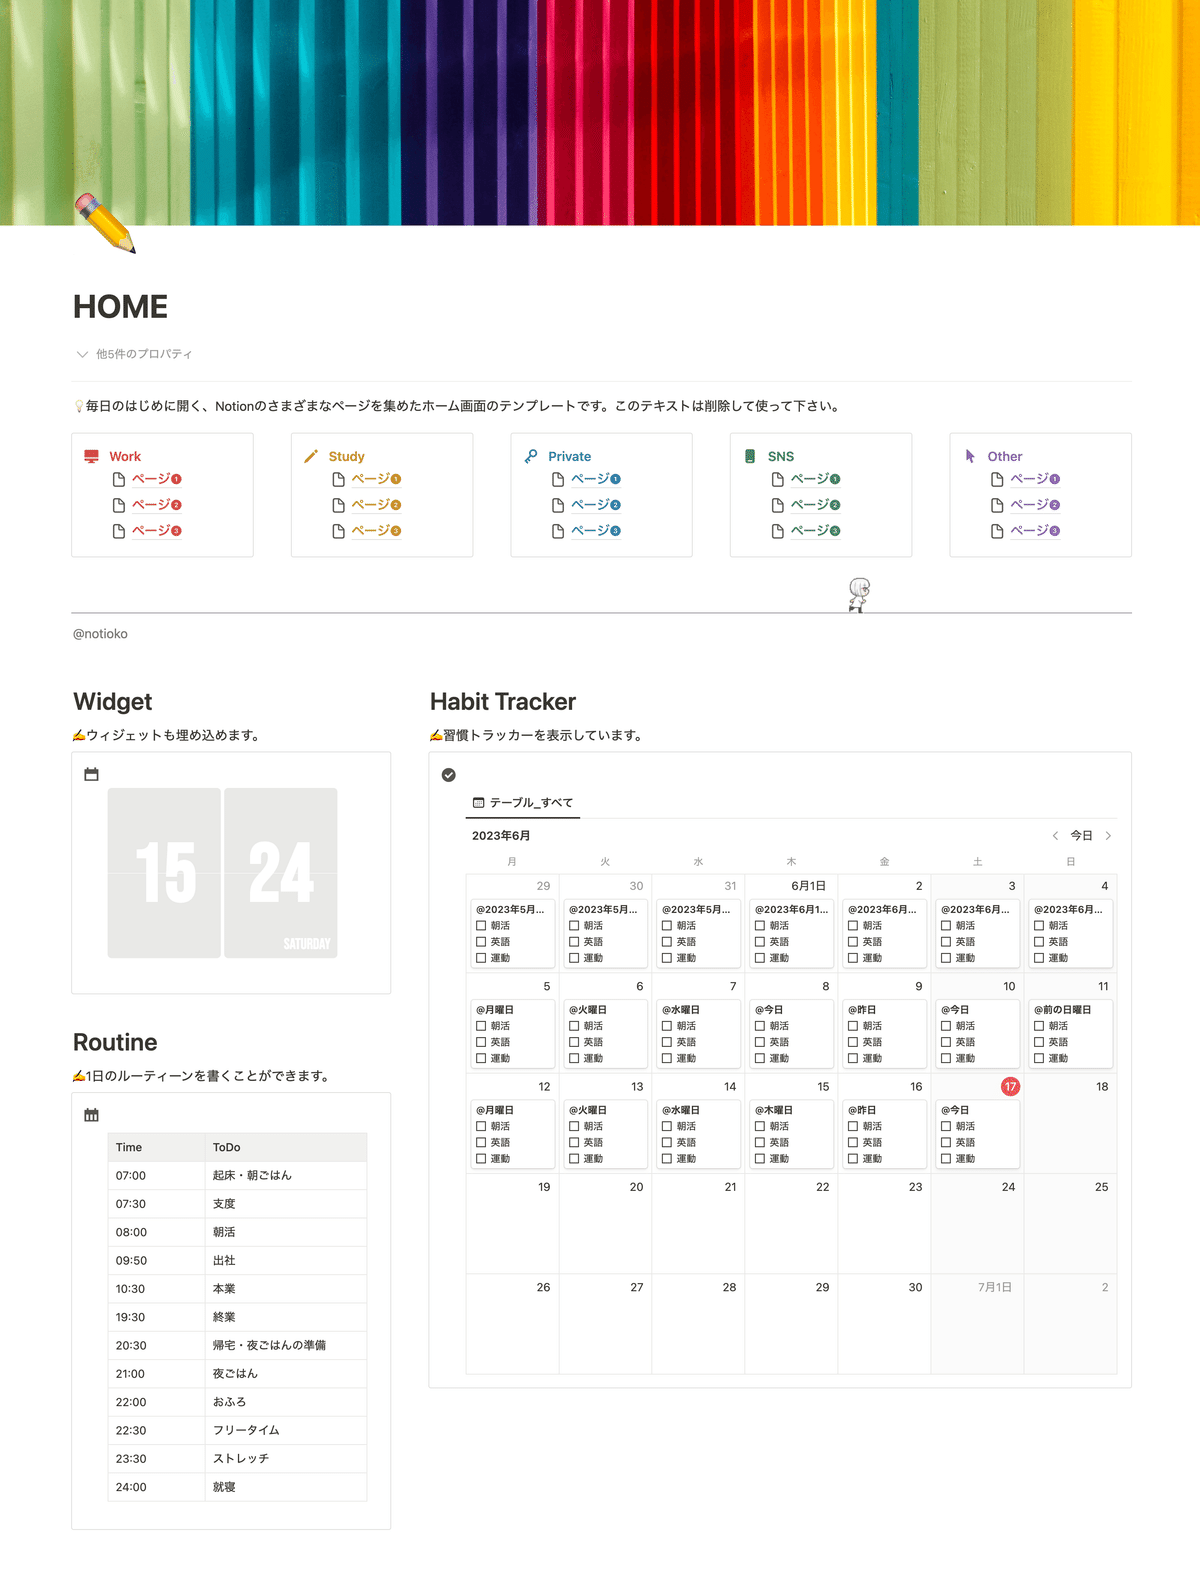Click the calendar icon above the Routine table
The width and height of the screenshot is (1200, 1571).
tap(91, 1115)
